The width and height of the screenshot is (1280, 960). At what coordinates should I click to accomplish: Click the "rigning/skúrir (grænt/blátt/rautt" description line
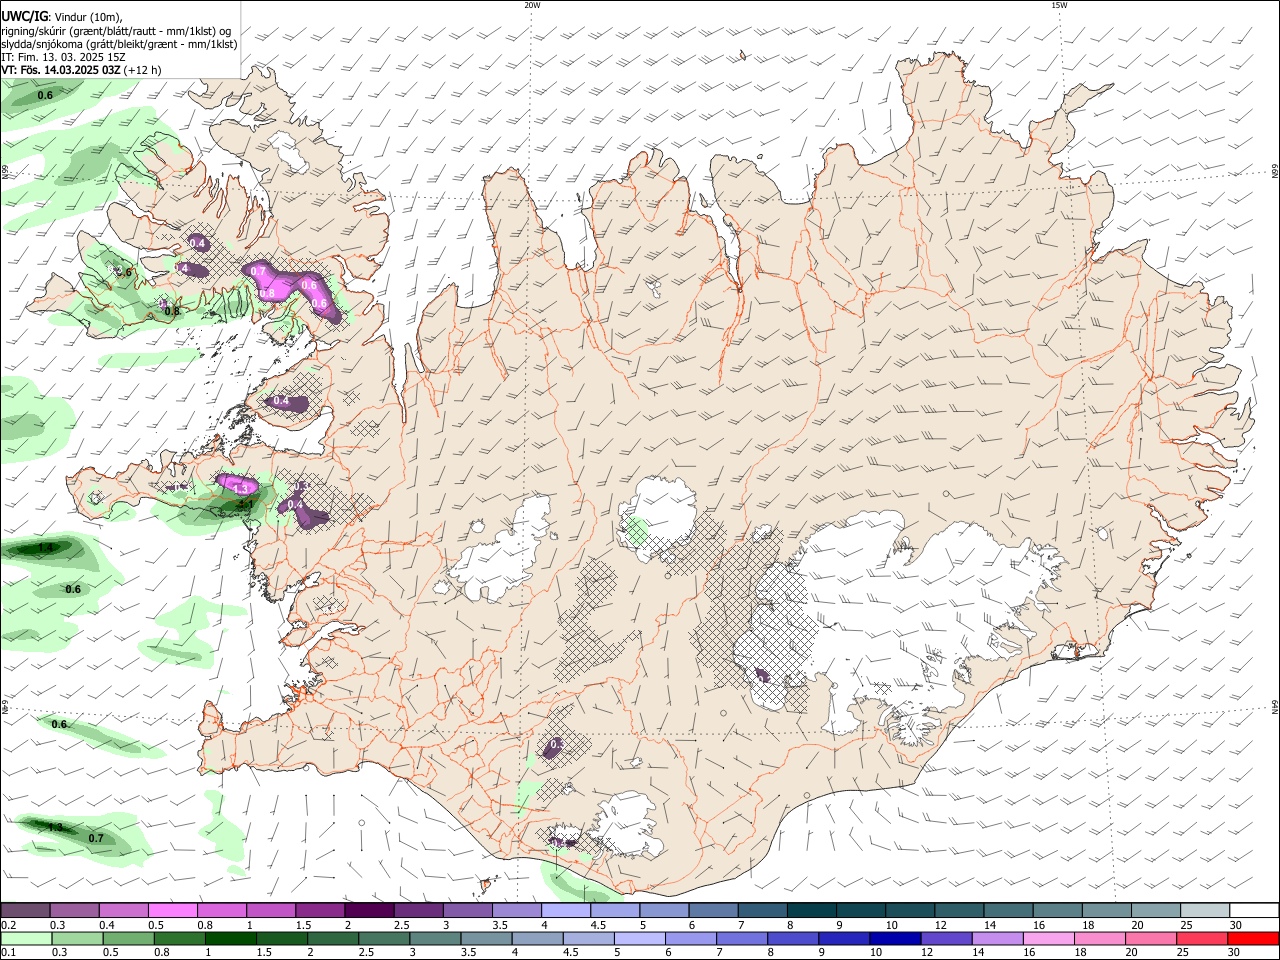pos(116,30)
